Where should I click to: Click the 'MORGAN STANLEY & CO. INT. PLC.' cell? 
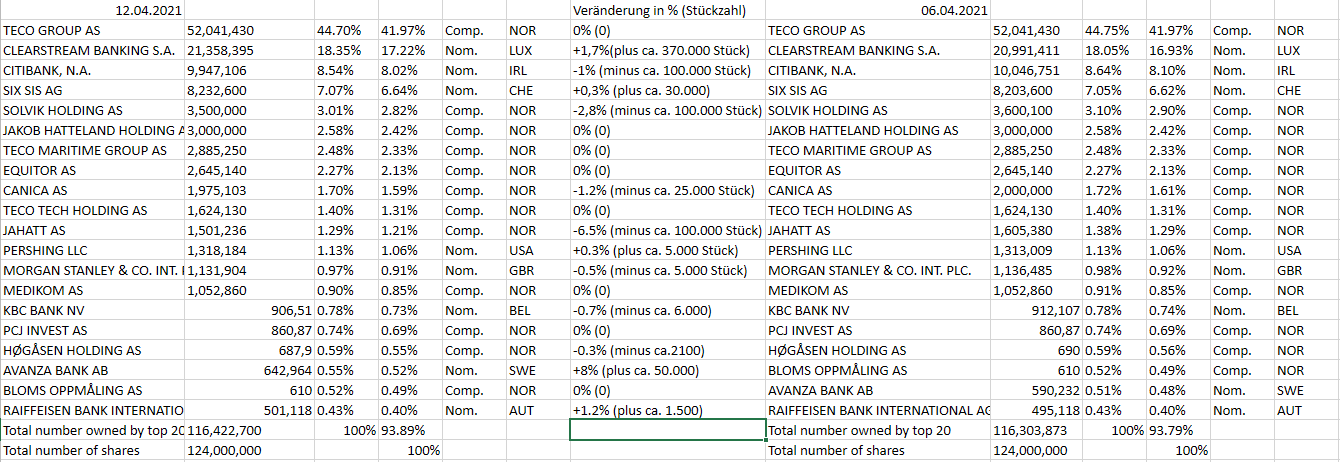(x=868, y=270)
